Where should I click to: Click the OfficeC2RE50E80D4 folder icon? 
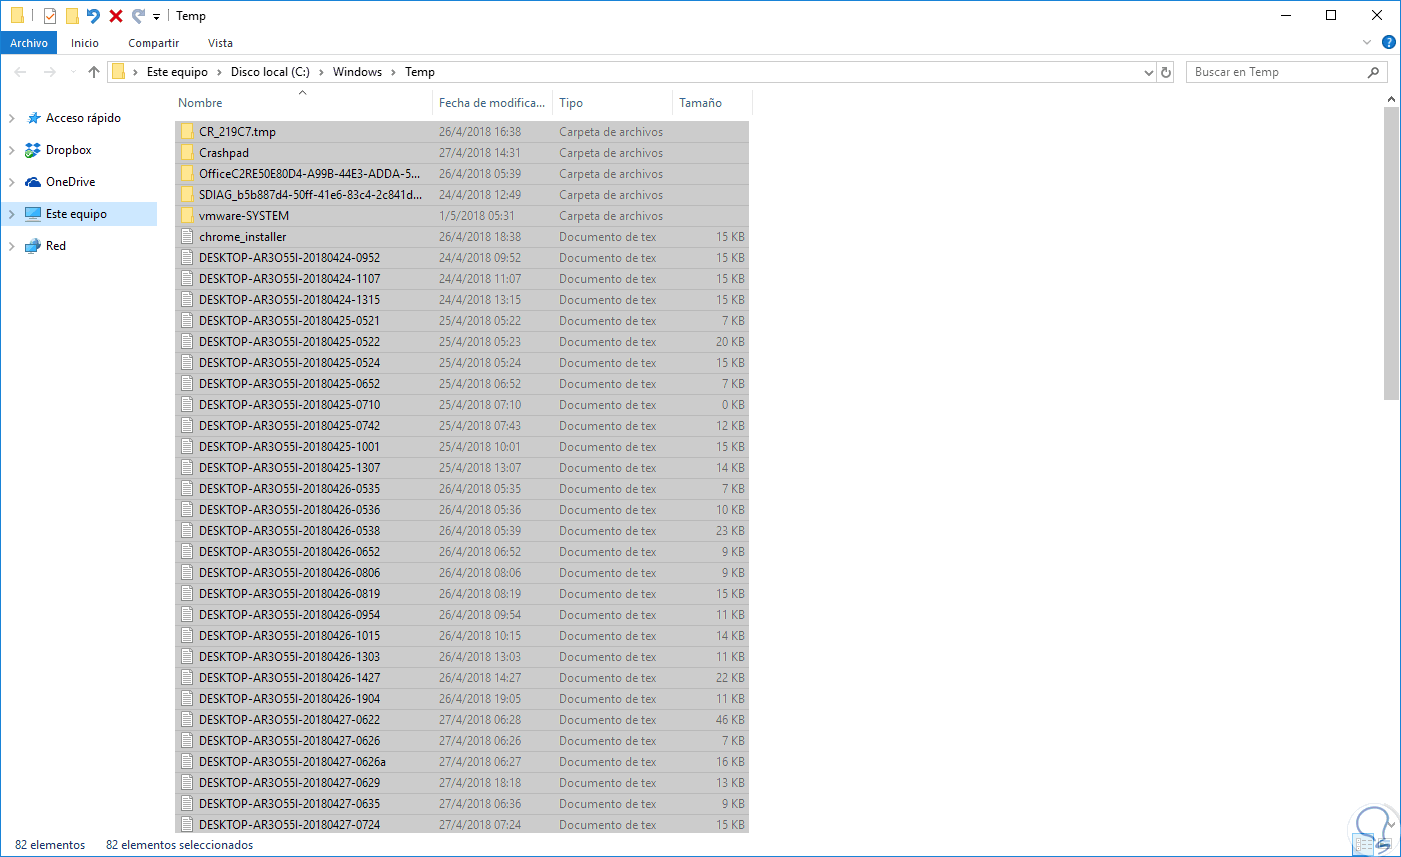(x=187, y=174)
